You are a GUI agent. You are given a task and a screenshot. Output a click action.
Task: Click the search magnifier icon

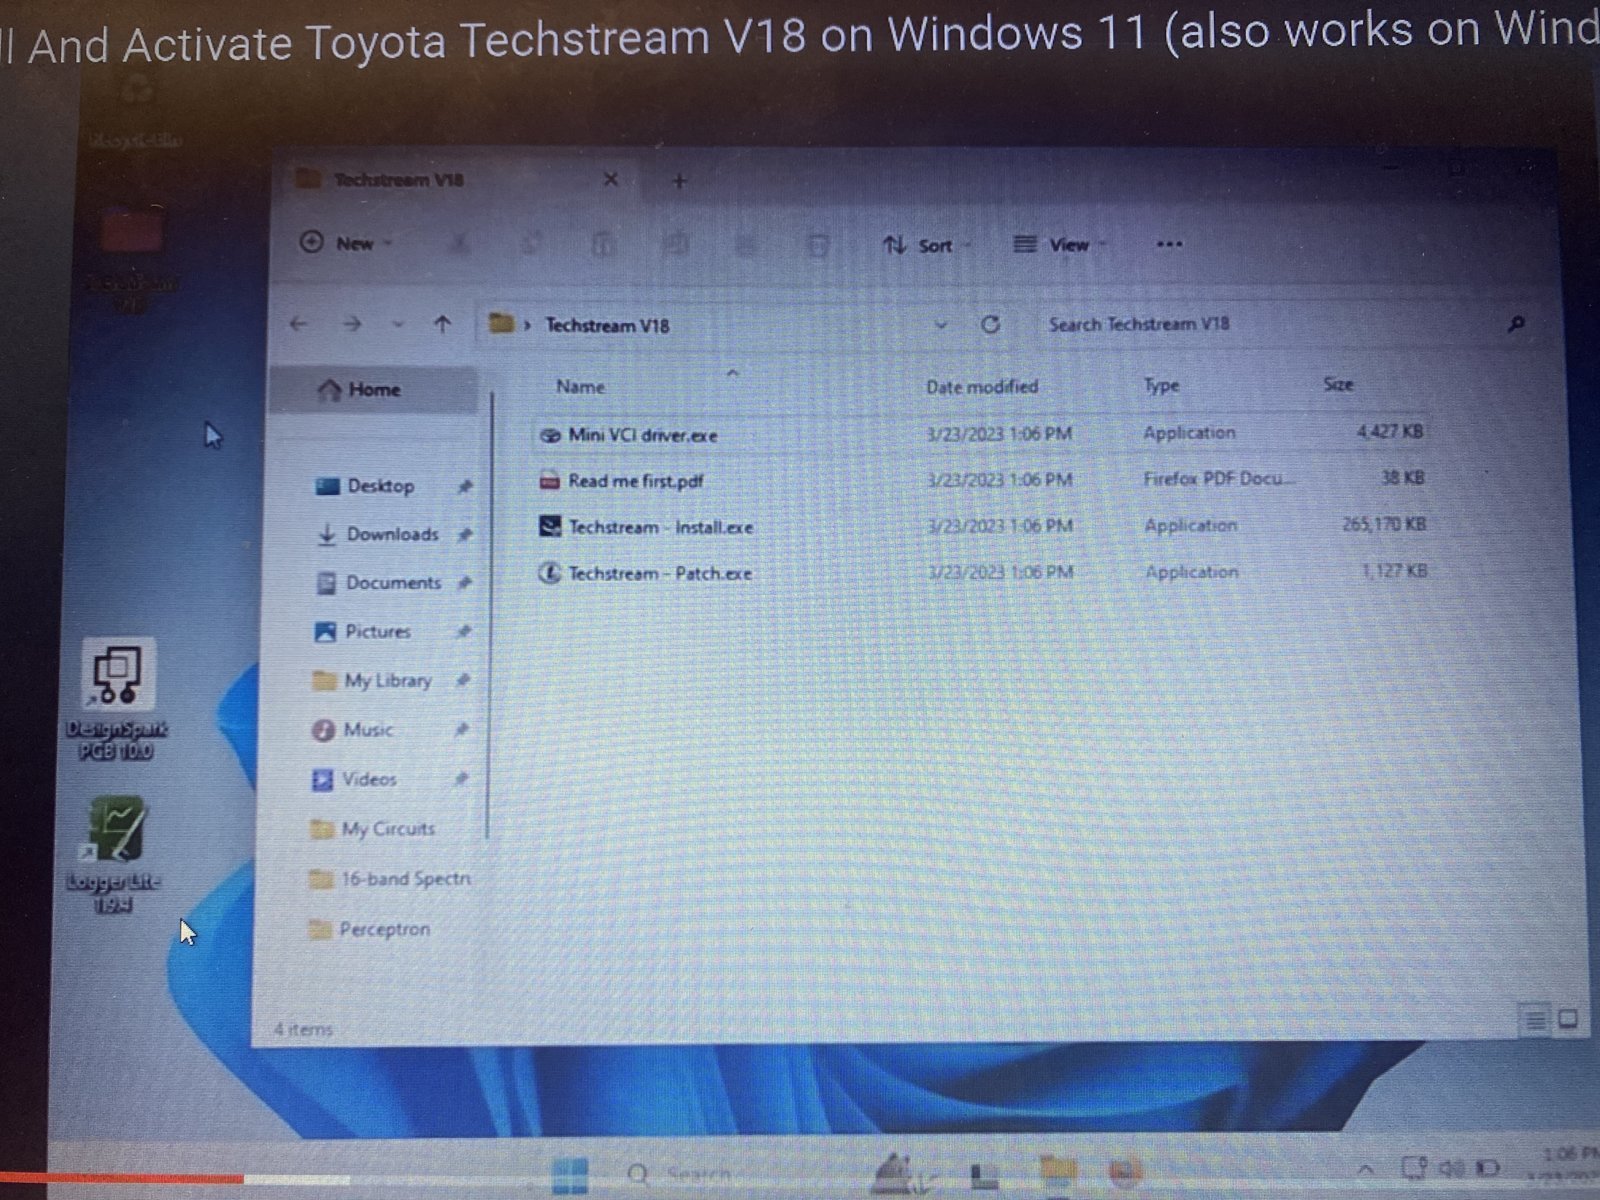click(1516, 324)
